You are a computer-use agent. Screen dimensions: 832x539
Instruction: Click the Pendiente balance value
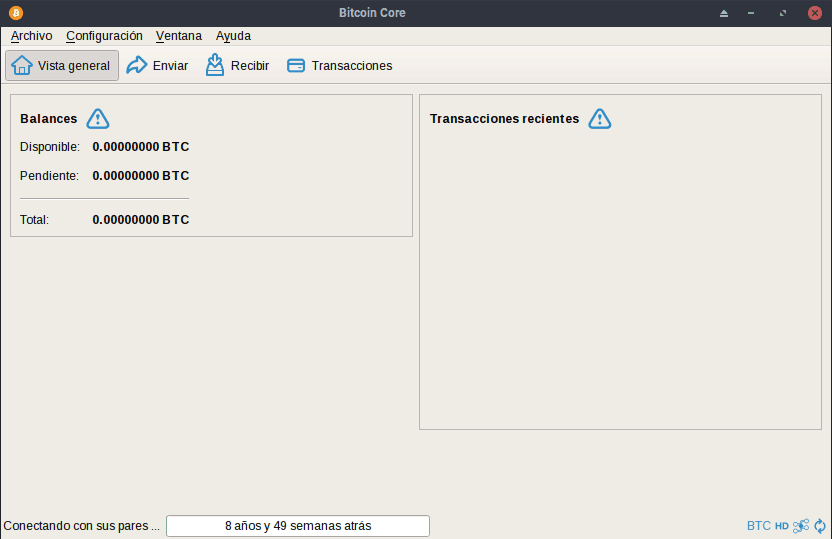[x=141, y=176]
